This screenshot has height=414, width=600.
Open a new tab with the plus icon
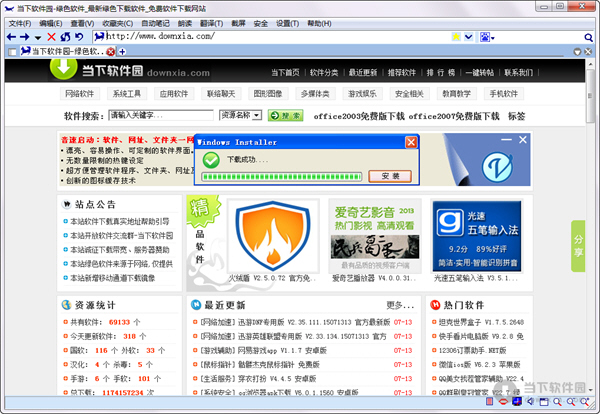point(122,52)
